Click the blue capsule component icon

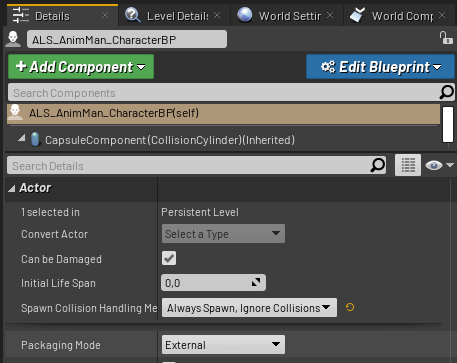point(35,140)
